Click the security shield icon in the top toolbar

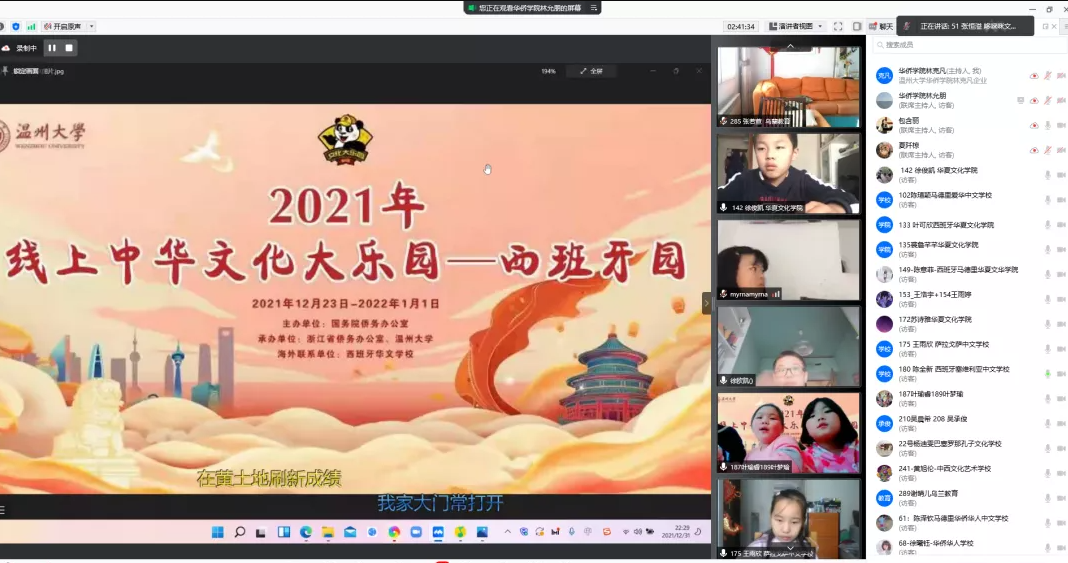point(16,27)
